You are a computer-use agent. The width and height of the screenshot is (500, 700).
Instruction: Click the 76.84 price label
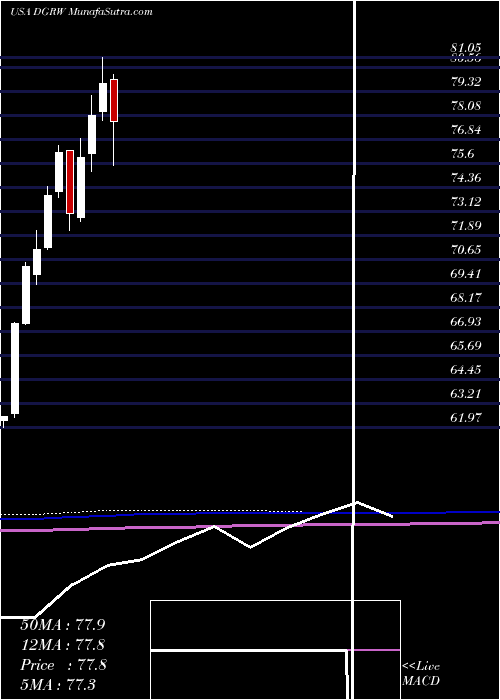tap(466, 130)
